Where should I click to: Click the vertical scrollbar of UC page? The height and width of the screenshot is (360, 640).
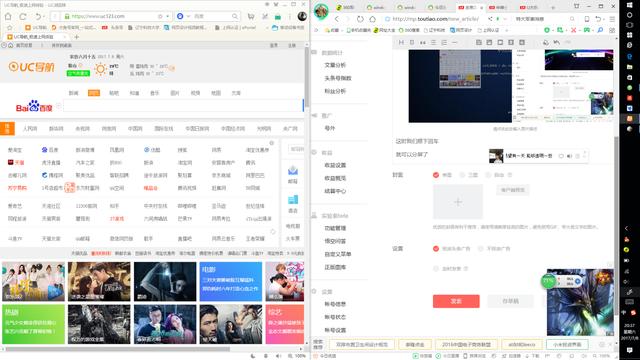pos(307,76)
